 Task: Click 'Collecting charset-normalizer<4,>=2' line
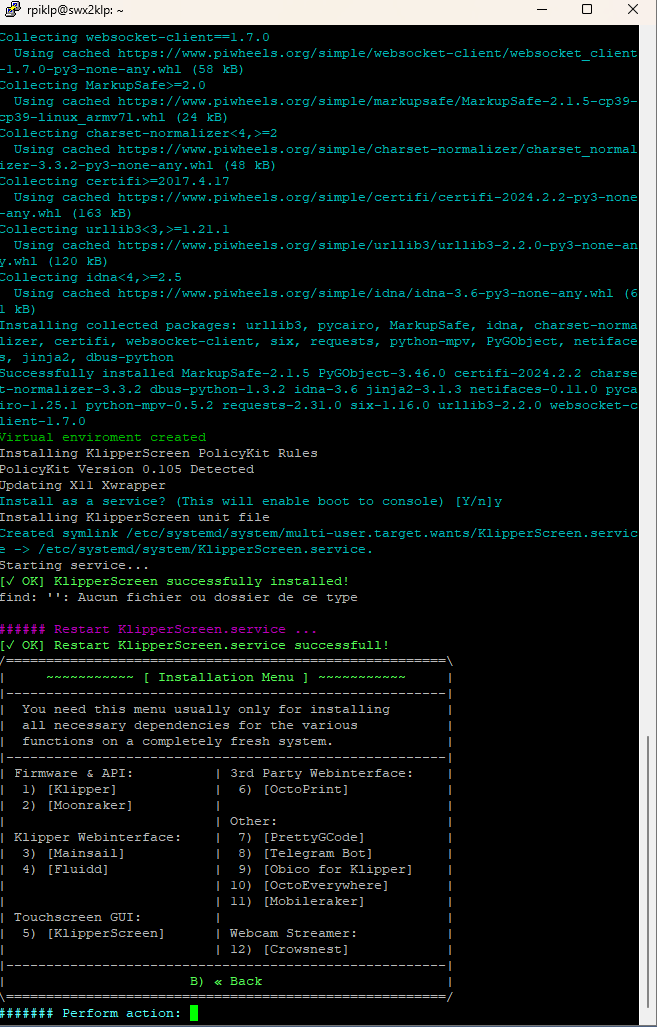click(138, 134)
